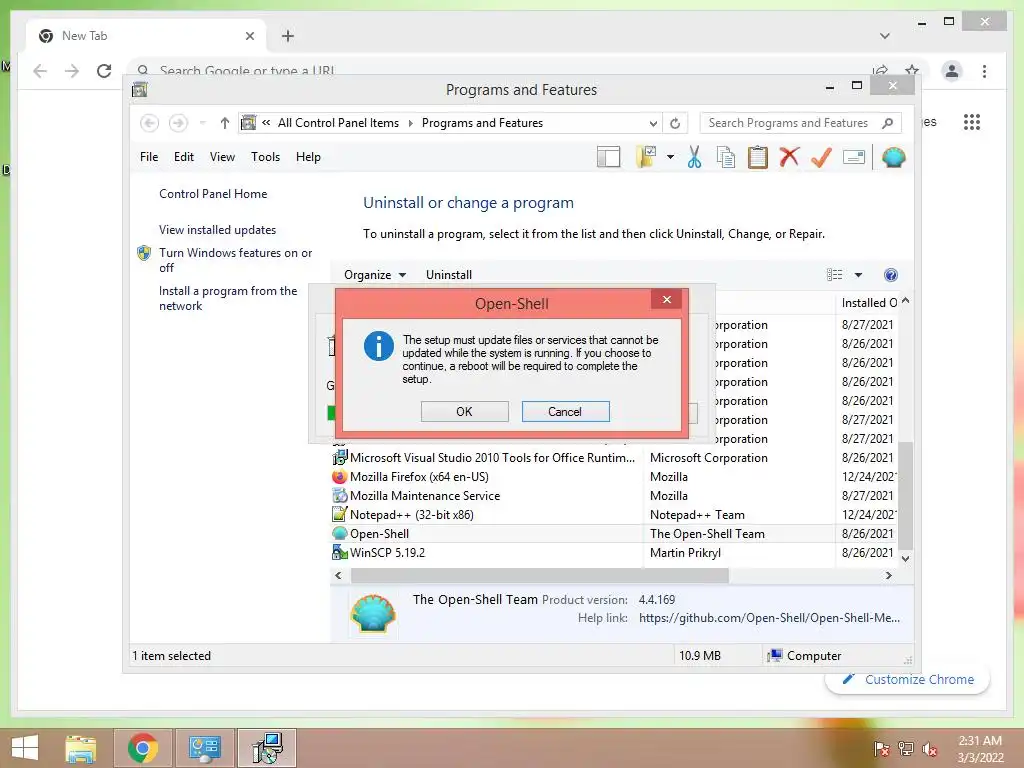Open the folder options dropdown arrow

pos(670,157)
